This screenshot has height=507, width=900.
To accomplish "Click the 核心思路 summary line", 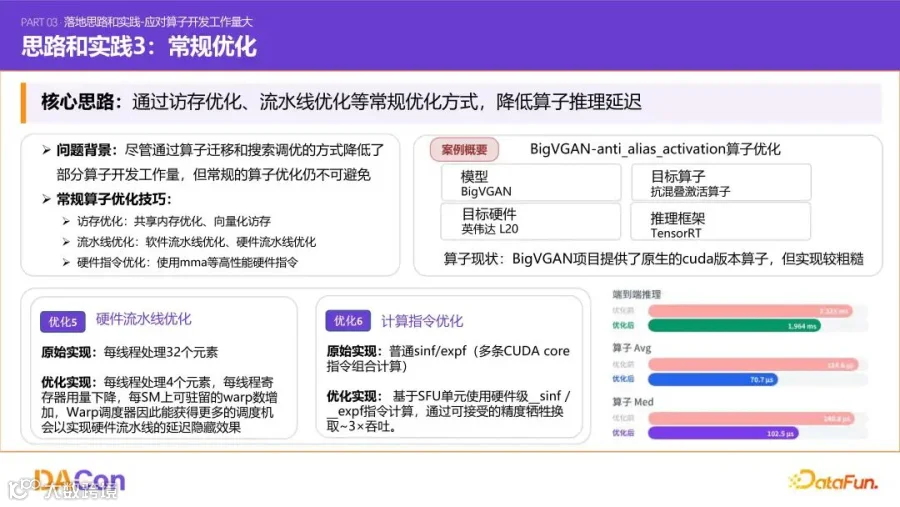I will 341,102.
